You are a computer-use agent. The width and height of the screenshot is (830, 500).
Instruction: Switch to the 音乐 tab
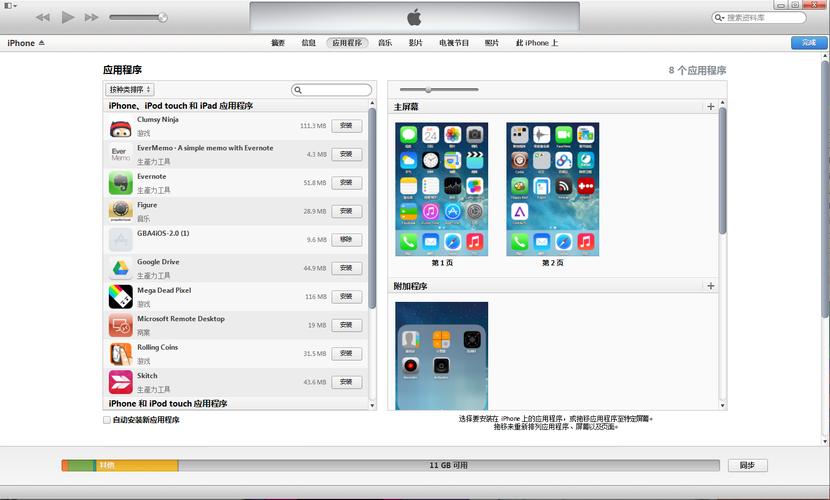point(385,43)
